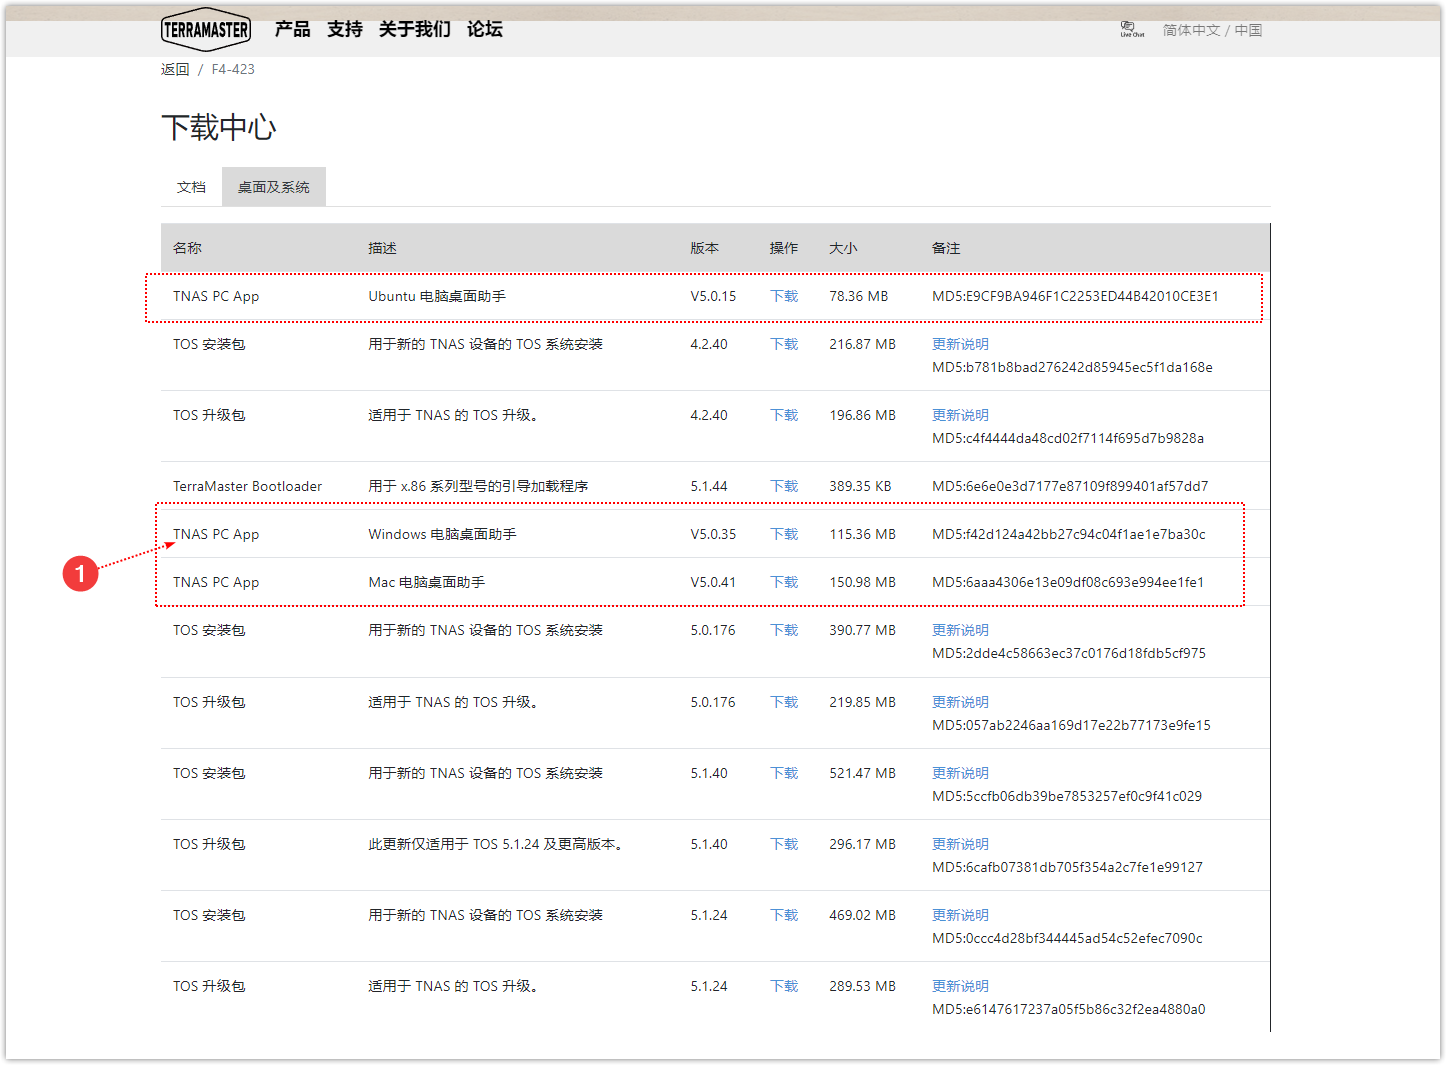Download Windows 电脑桌面助手 V5.0.35
This screenshot has width=1446, height=1065.
point(784,534)
